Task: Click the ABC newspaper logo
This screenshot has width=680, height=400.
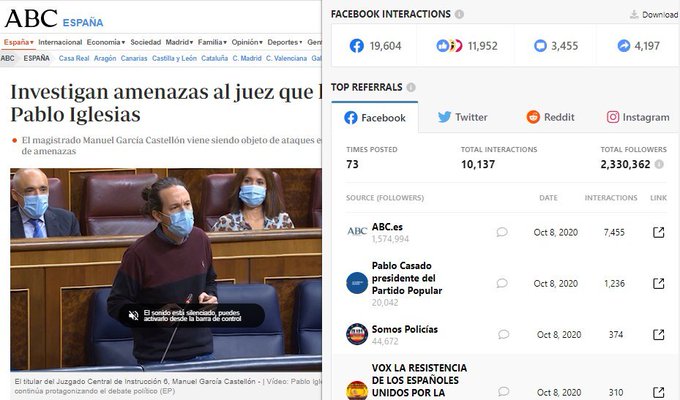Action: 31,18
